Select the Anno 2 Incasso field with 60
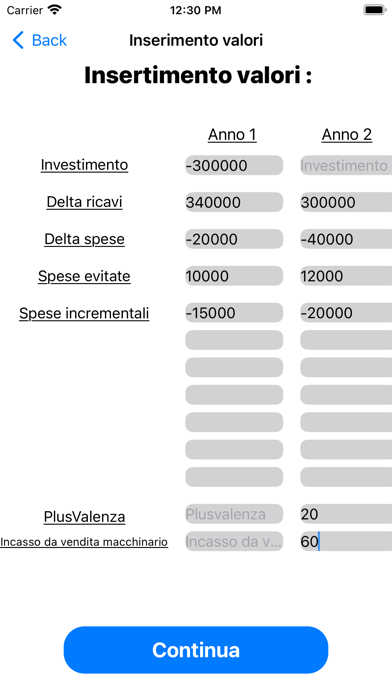 pyautogui.click(x=346, y=541)
